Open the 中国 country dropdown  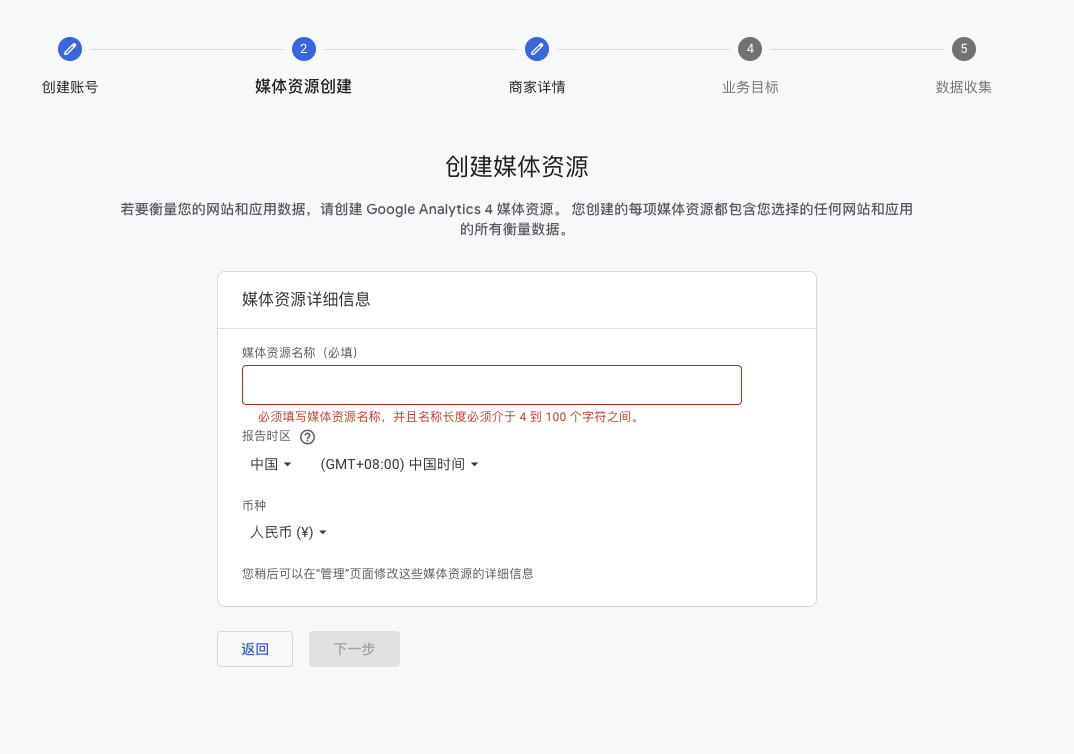pyautogui.click(x=270, y=464)
